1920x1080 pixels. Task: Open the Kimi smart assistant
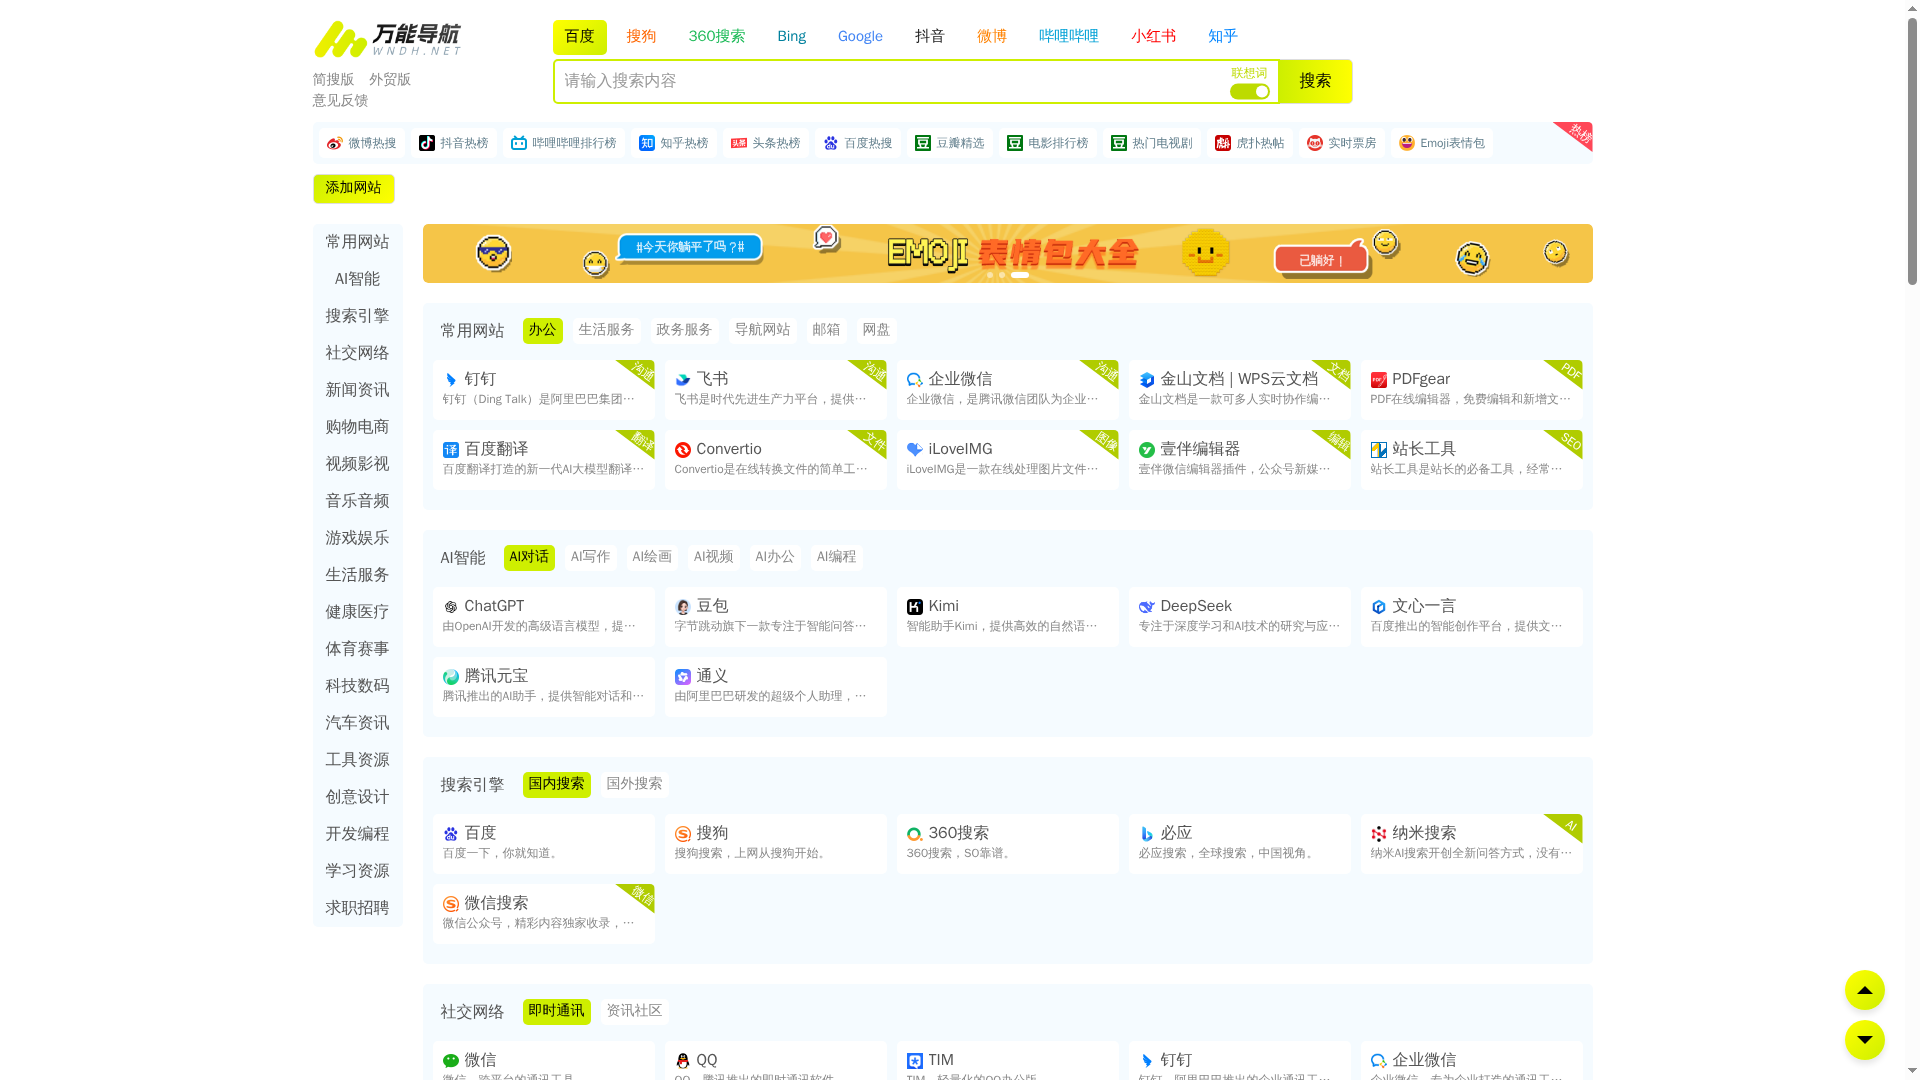point(1007,616)
